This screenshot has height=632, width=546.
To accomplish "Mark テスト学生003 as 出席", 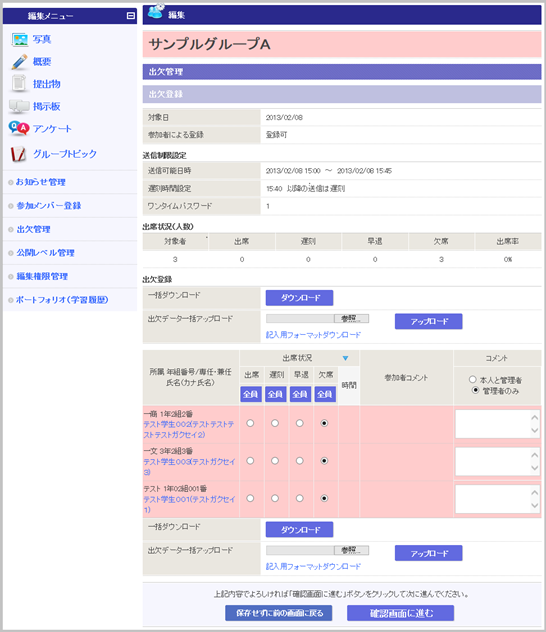I will tap(250, 461).
